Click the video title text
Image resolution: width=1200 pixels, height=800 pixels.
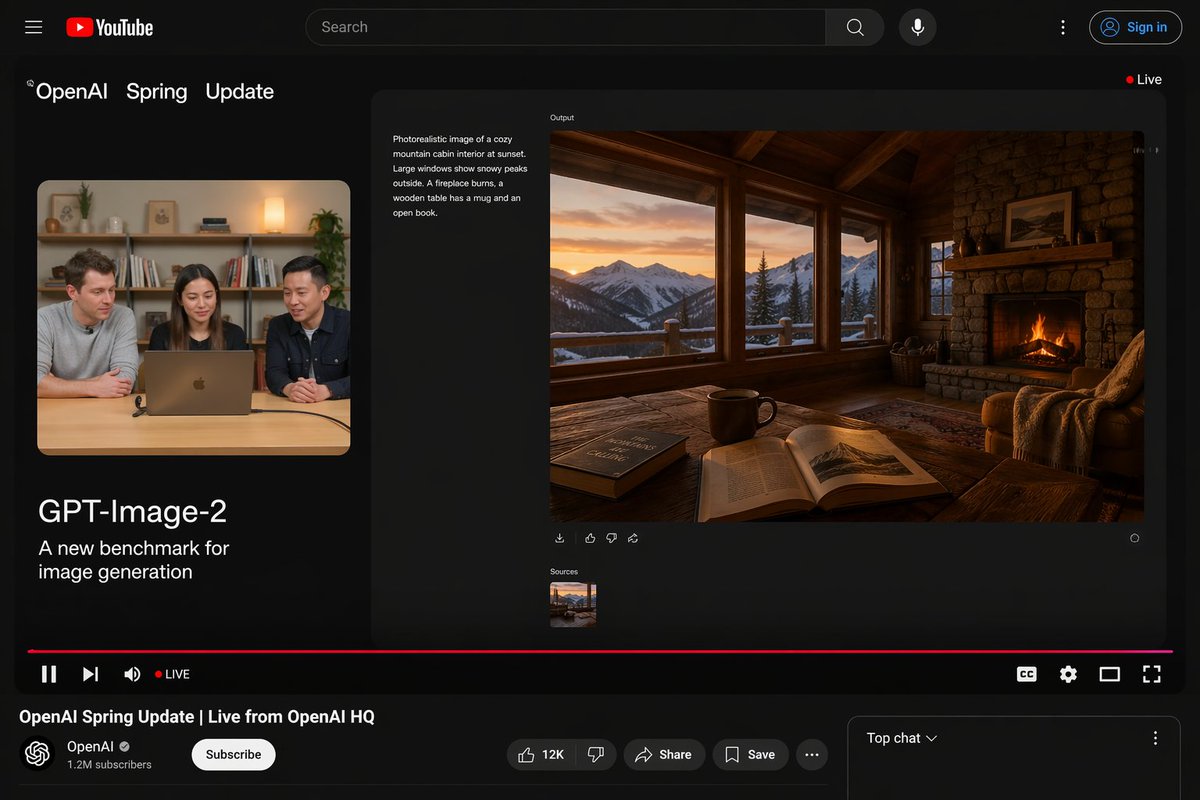pyautogui.click(x=197, y=716)
